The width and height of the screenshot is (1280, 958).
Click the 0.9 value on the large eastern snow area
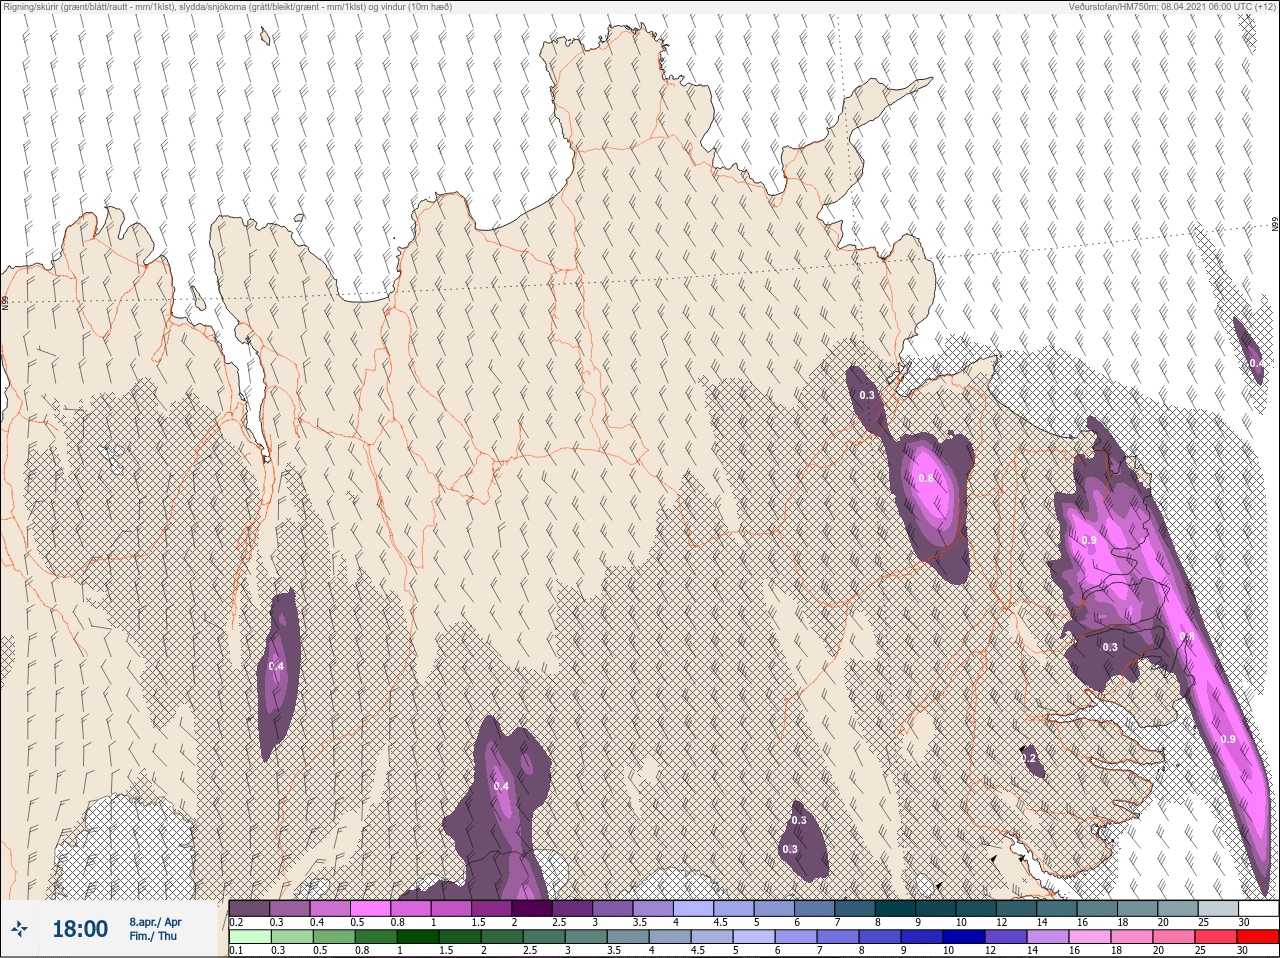click(x=1089, y=540)
